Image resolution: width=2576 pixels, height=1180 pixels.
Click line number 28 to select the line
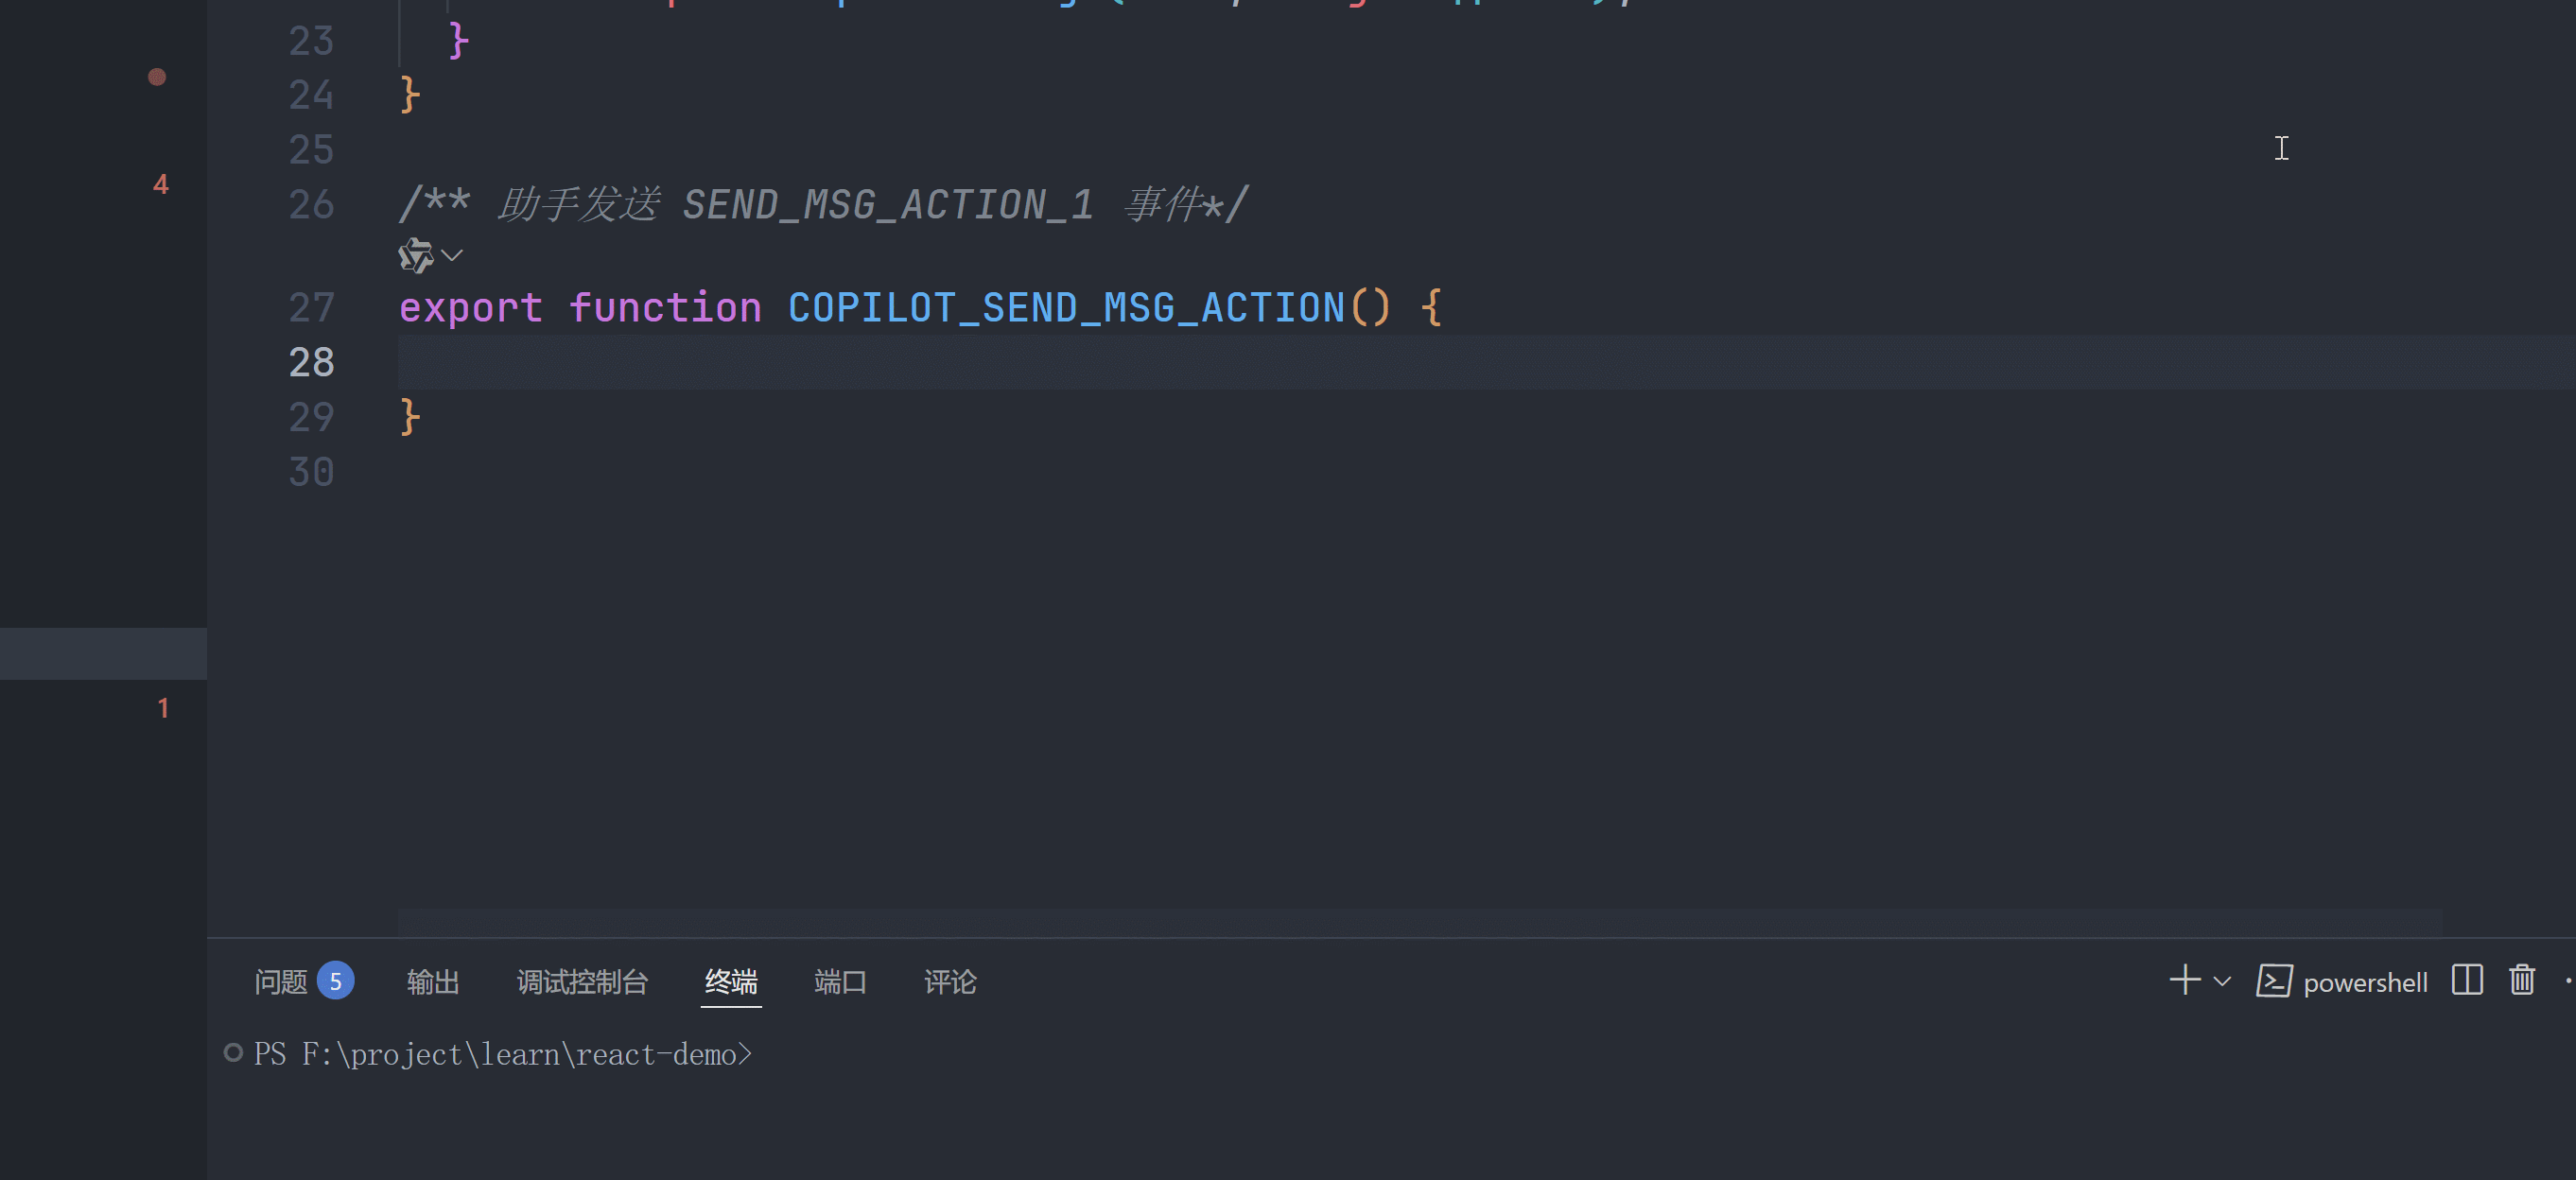[310, 362]
